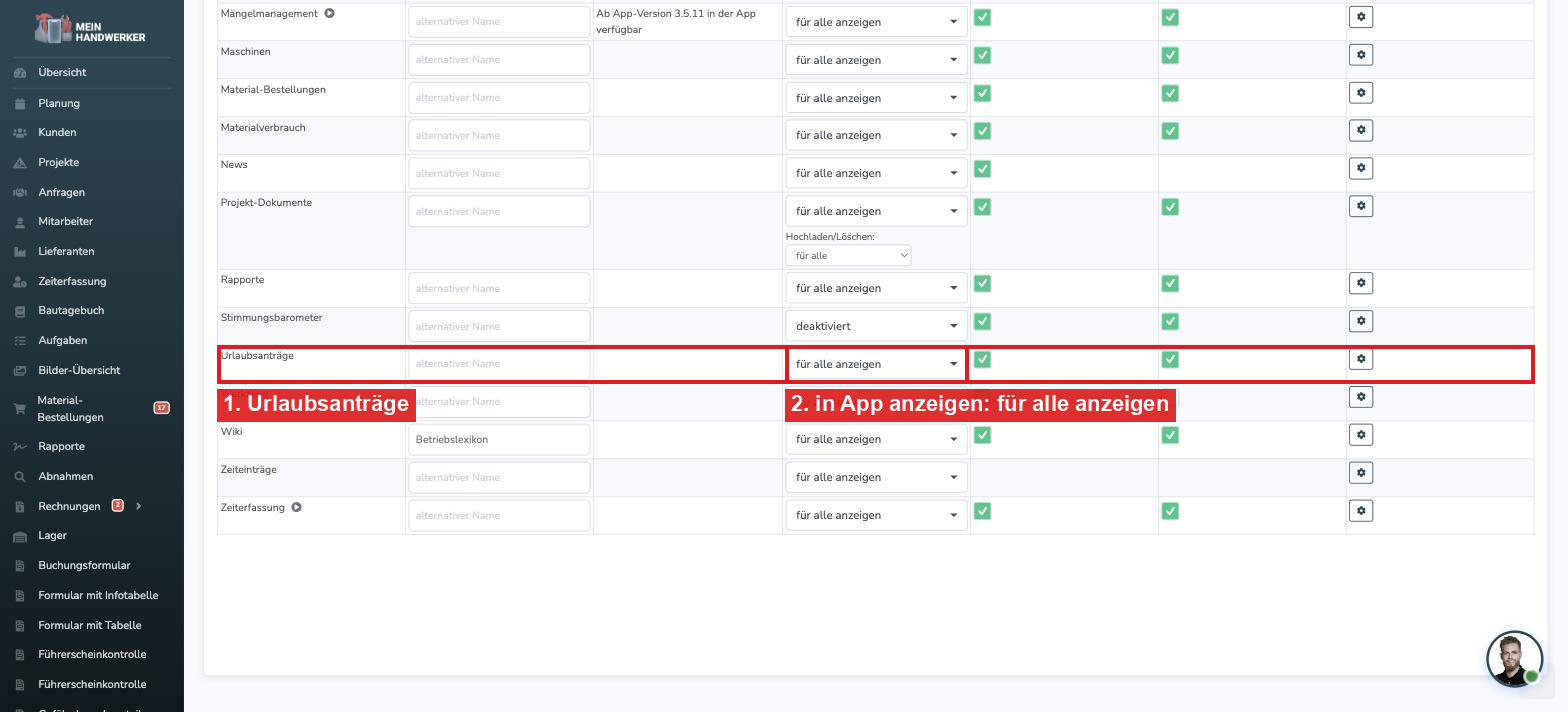Toggle the second checkbox in the Materialverbrauch row

(1170, 131)
